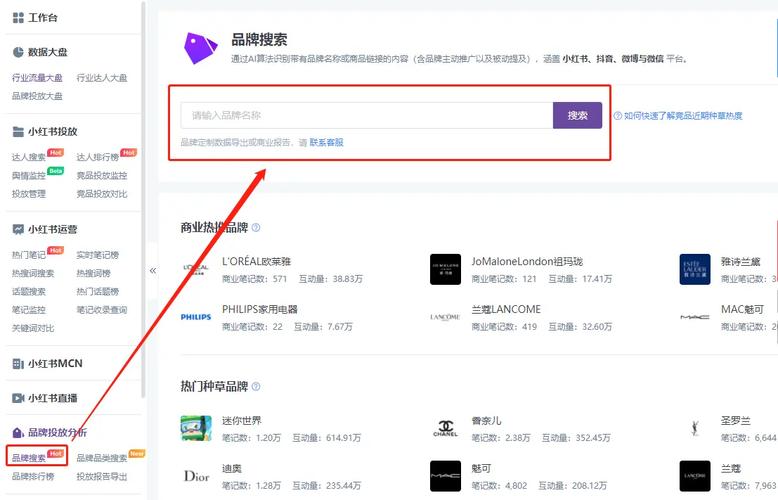Viewport: 778px width, 500px height.
Task: Click PHILIPS家用电器 brand name
Action: [x=259, y=310]
